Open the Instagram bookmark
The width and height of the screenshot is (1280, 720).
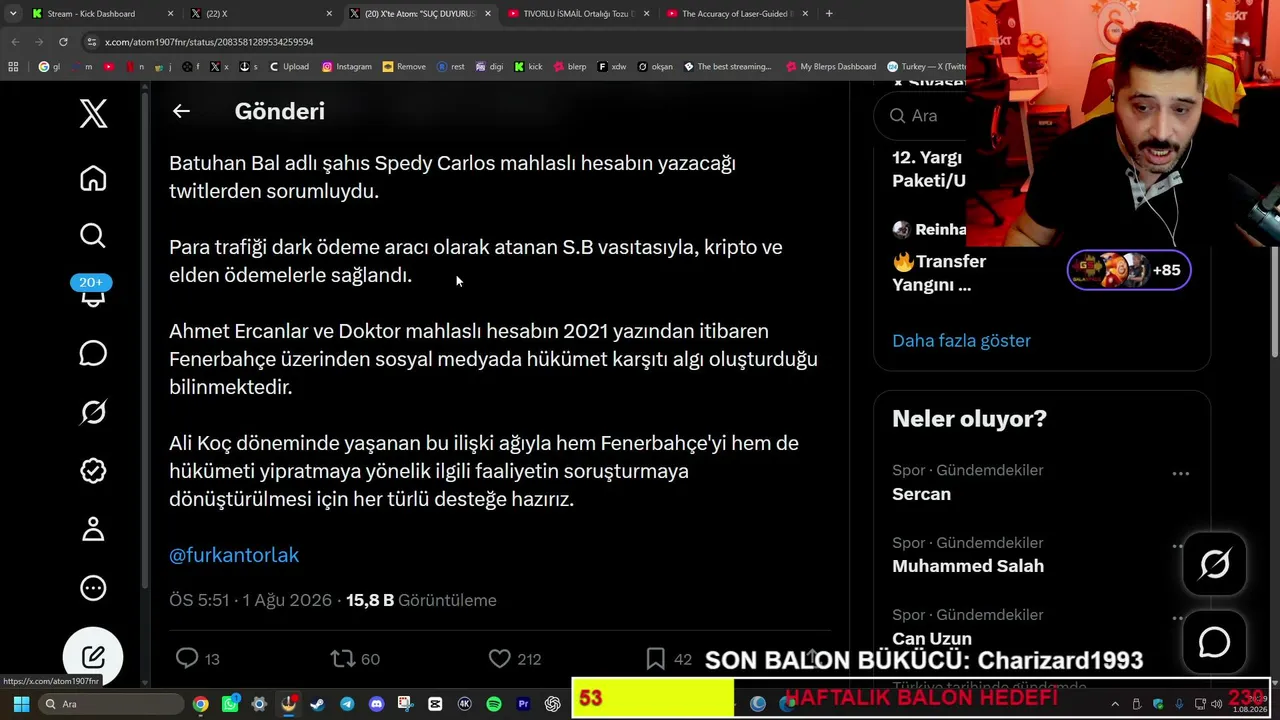coord(347,67)
